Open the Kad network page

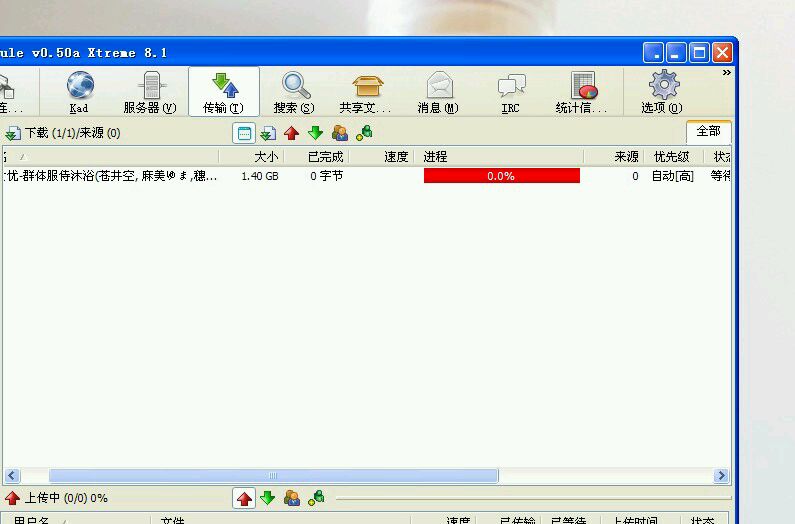pyautogui.click(x=79, y=92)
